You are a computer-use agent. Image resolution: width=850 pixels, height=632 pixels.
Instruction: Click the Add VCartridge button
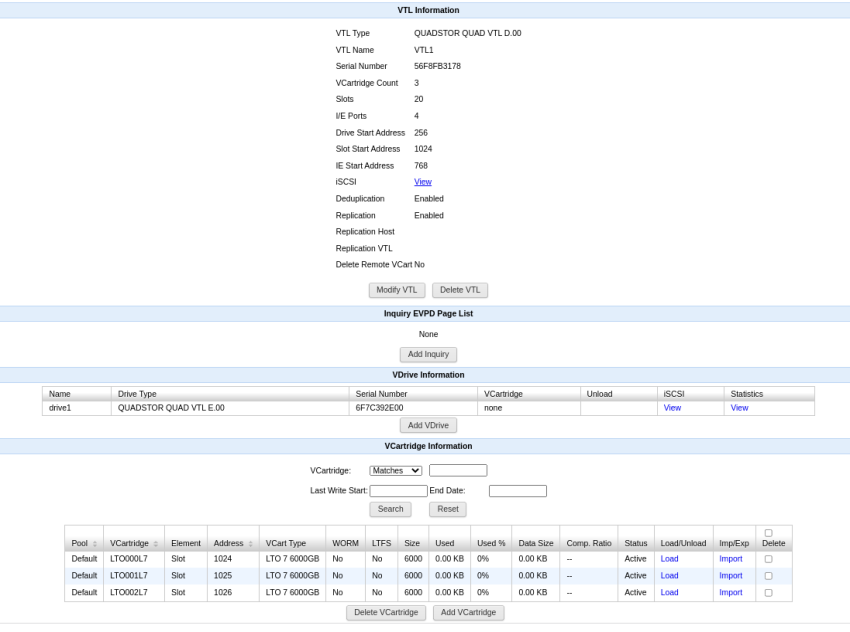(468, 612)
